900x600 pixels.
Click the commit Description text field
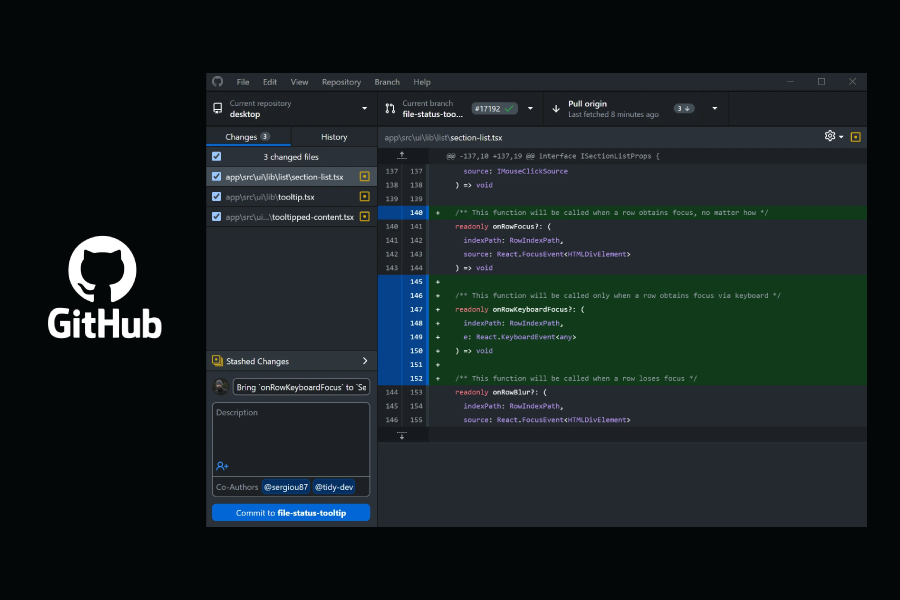291,430
